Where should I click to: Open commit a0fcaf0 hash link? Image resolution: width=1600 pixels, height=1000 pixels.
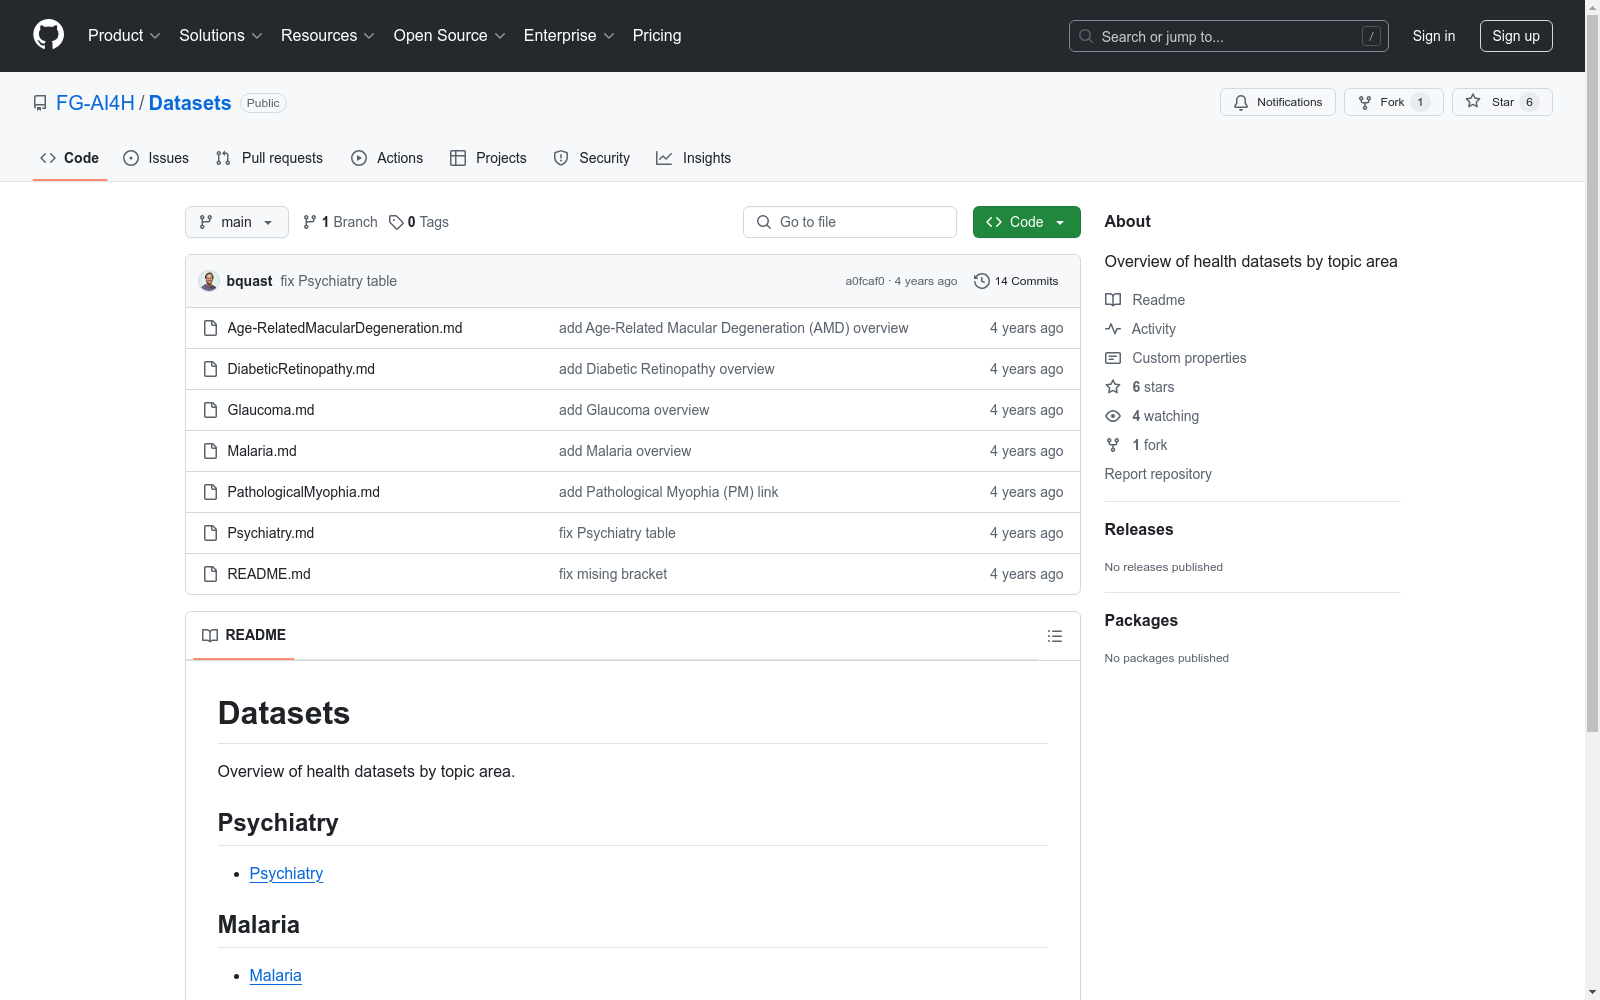click(x=865, y=281)
